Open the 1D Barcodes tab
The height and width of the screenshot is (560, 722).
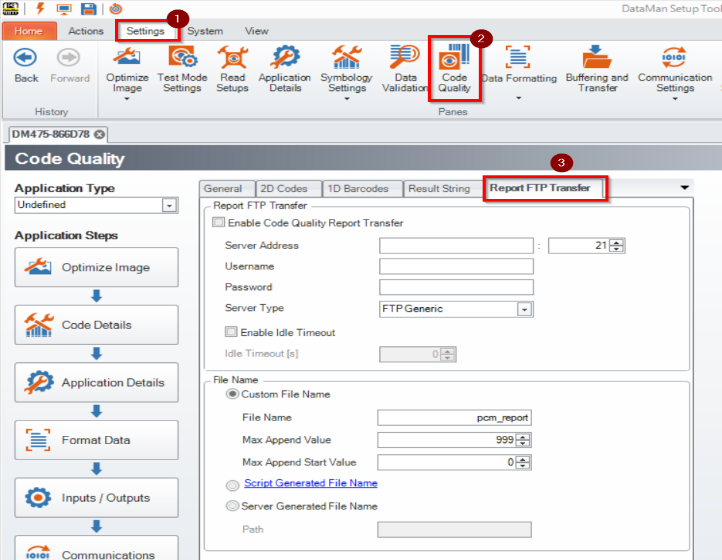click(362, 189)
